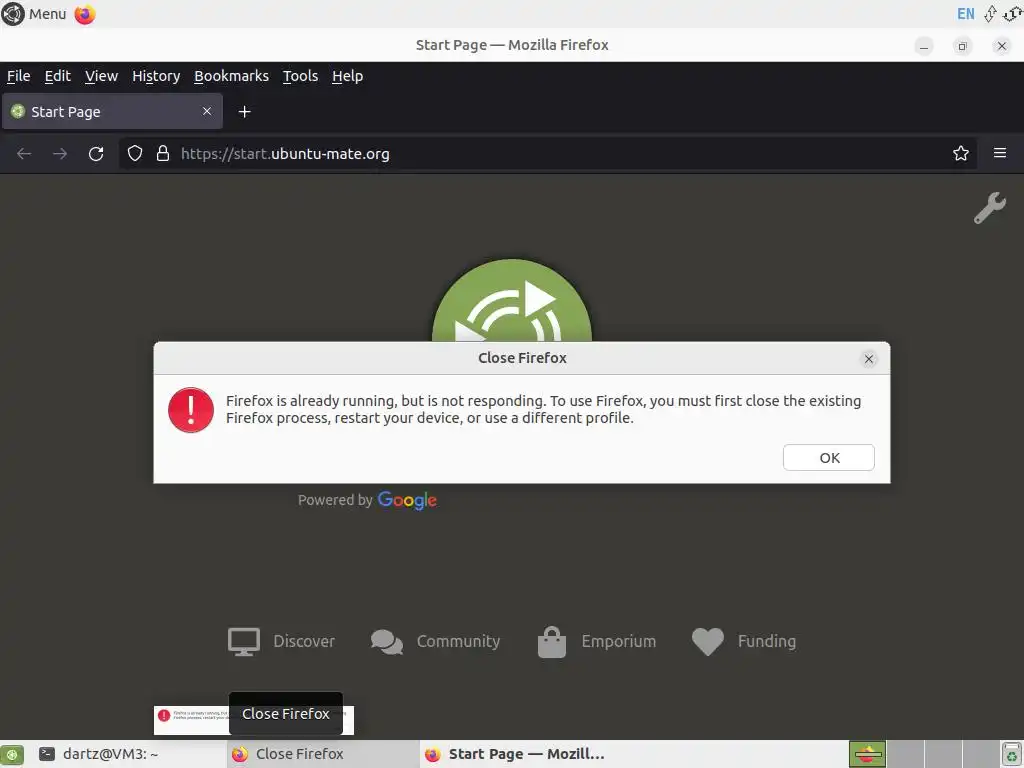Go forward one page

60,153
